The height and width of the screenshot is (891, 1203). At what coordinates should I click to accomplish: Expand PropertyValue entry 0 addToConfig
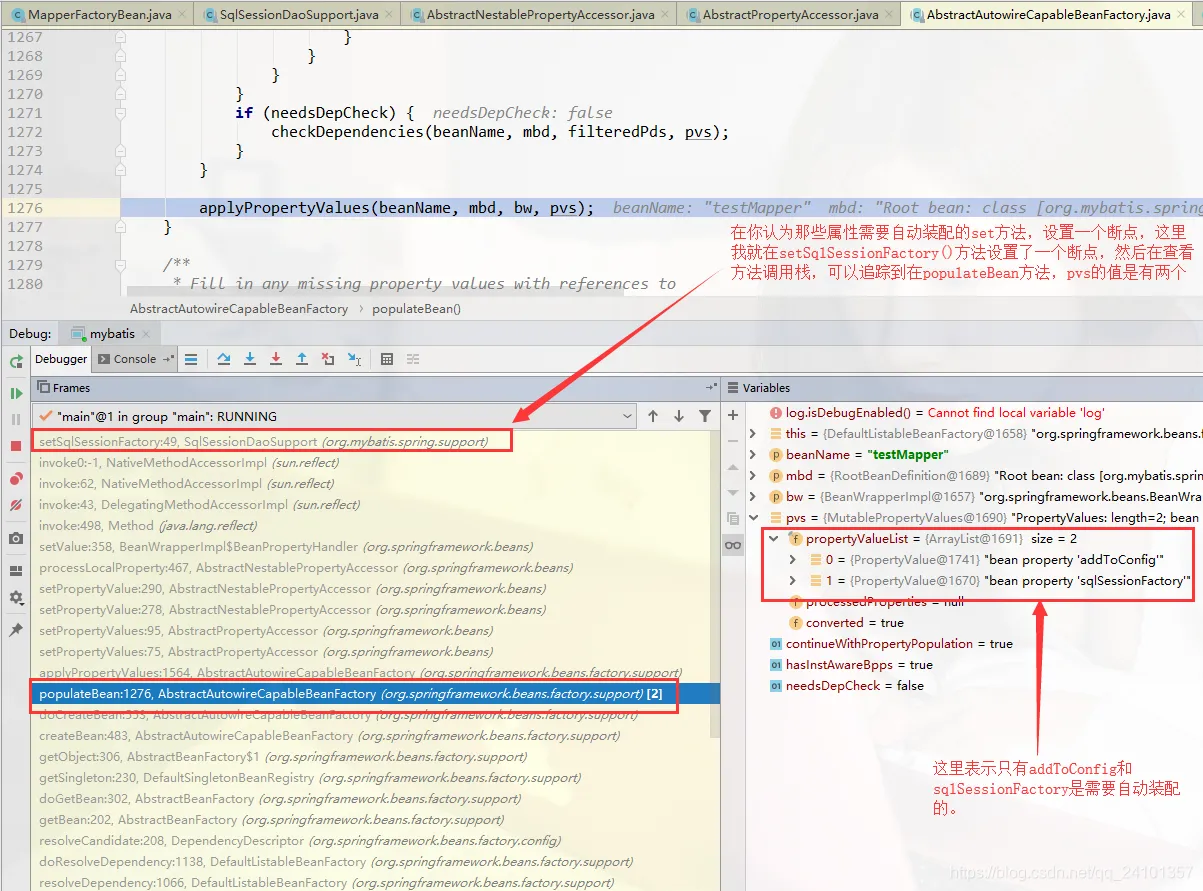coord(793,560)
